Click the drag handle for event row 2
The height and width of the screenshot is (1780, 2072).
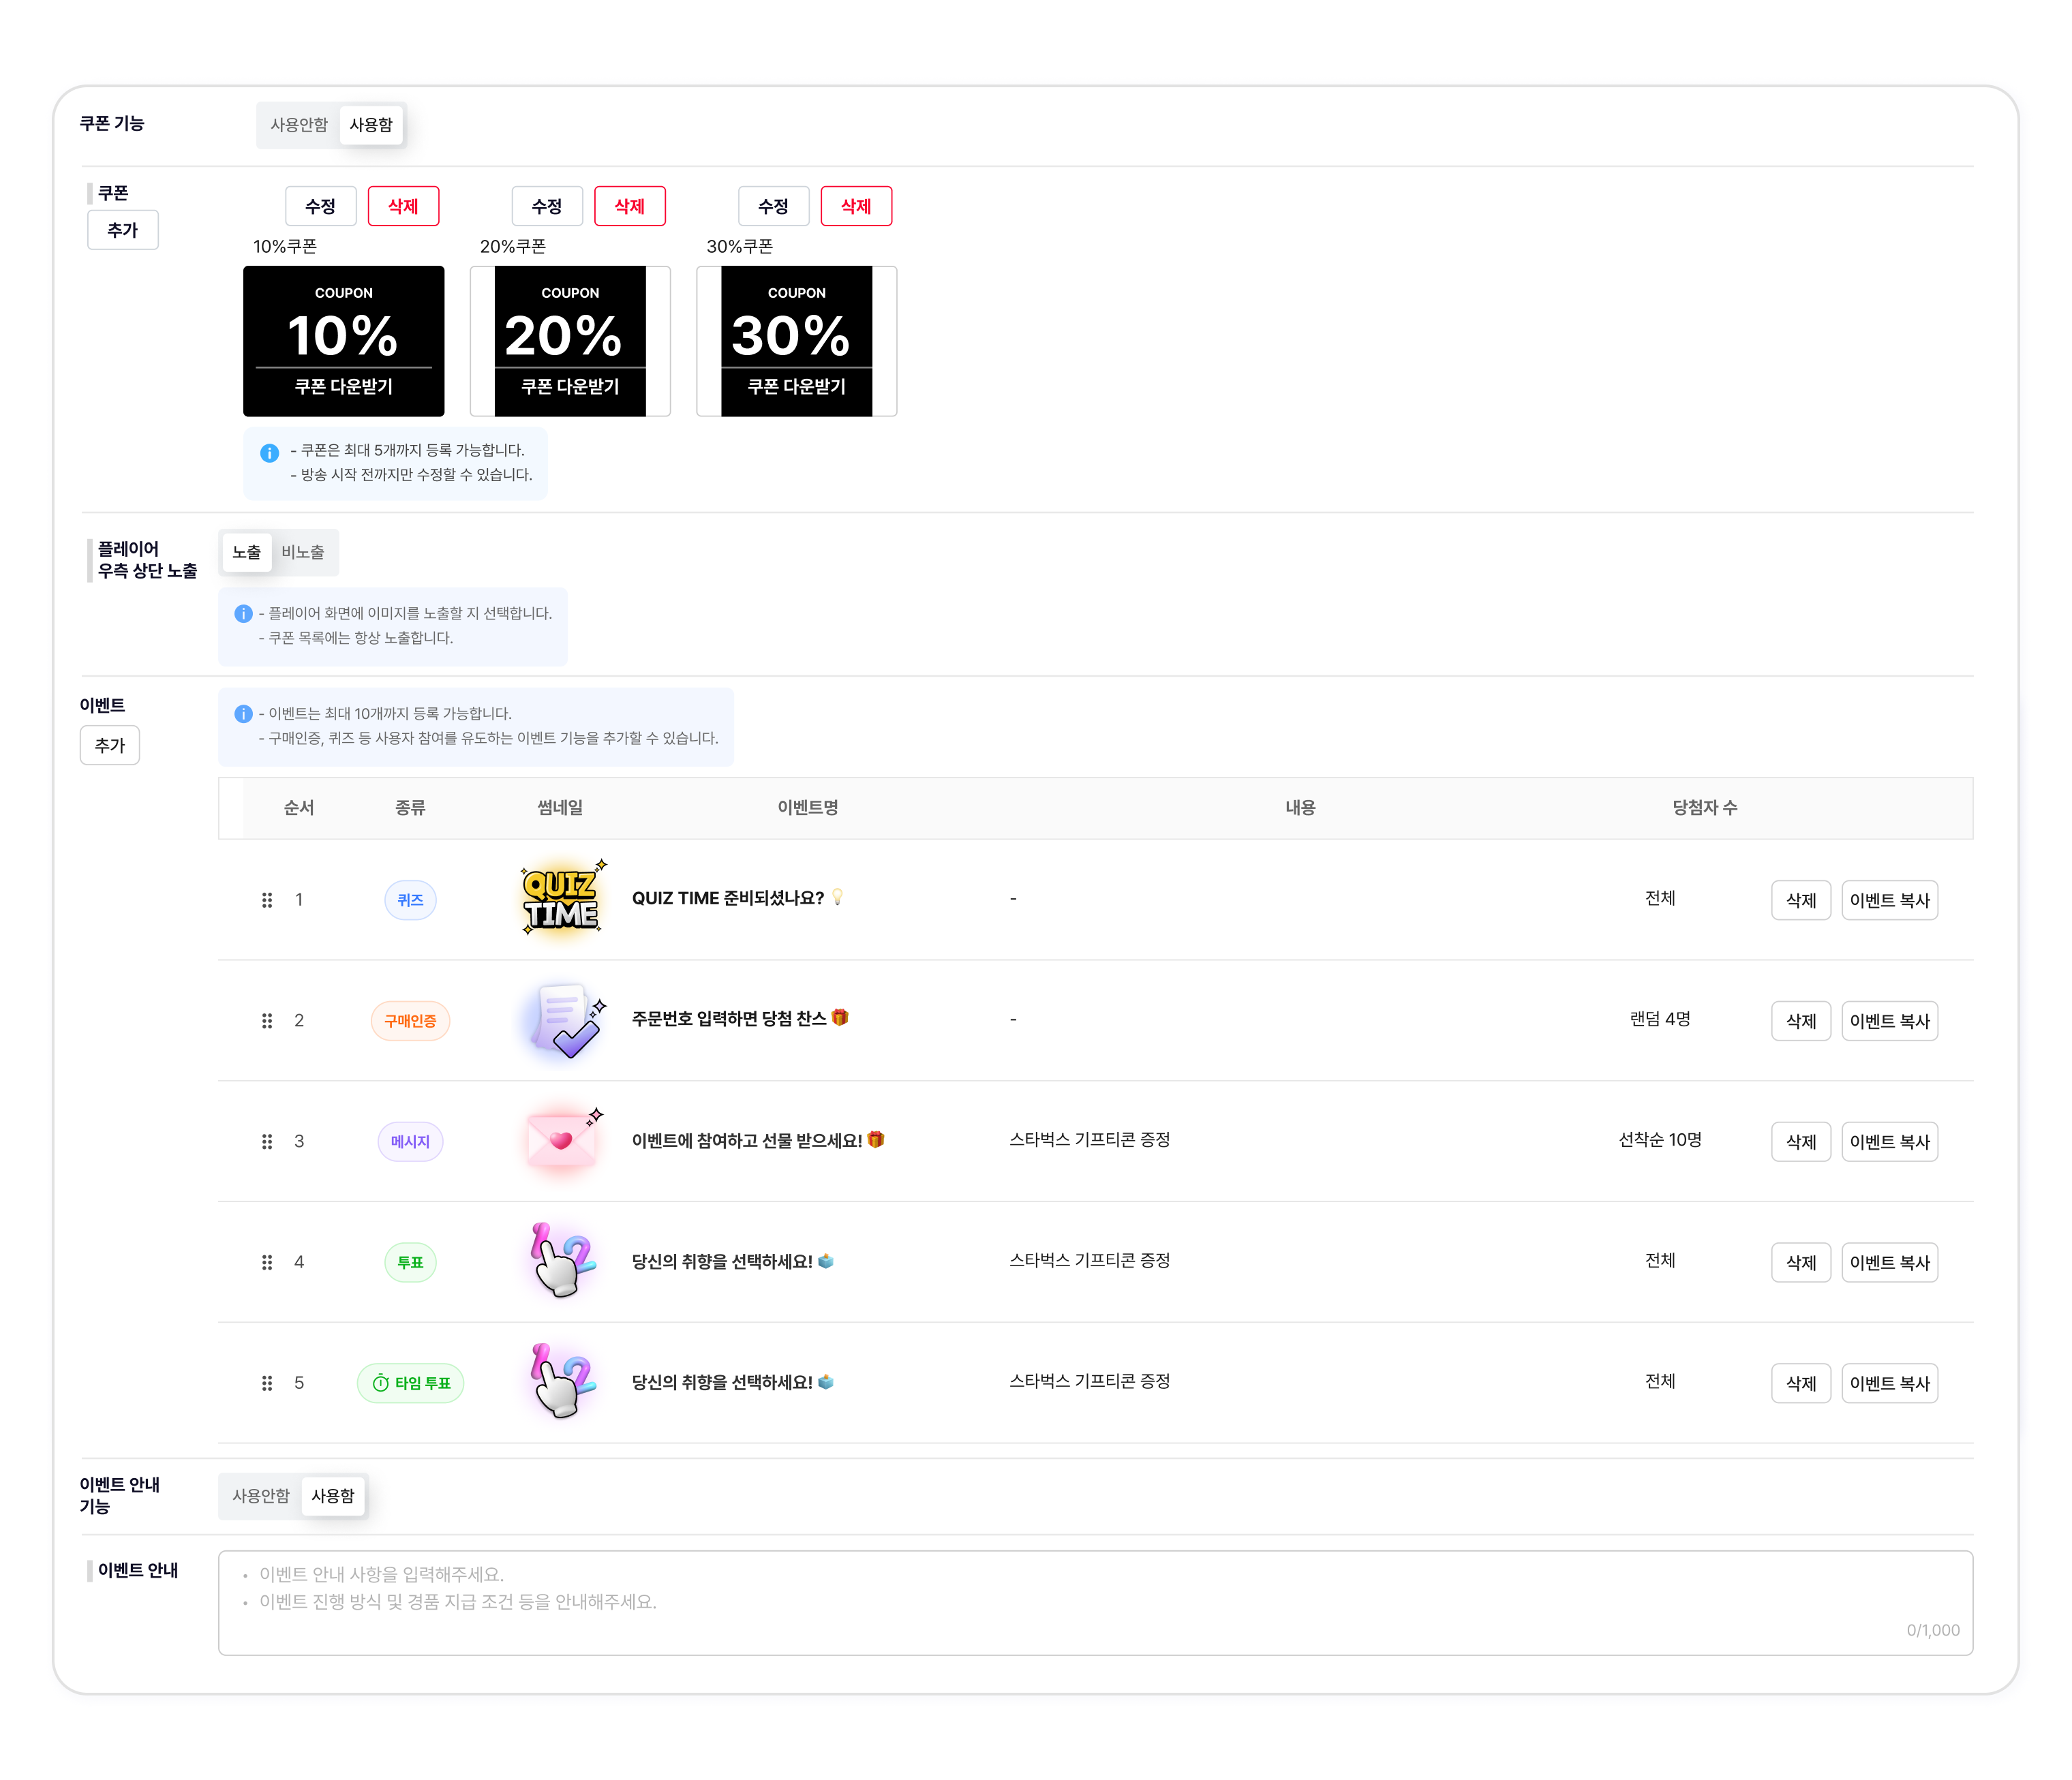267,1021
